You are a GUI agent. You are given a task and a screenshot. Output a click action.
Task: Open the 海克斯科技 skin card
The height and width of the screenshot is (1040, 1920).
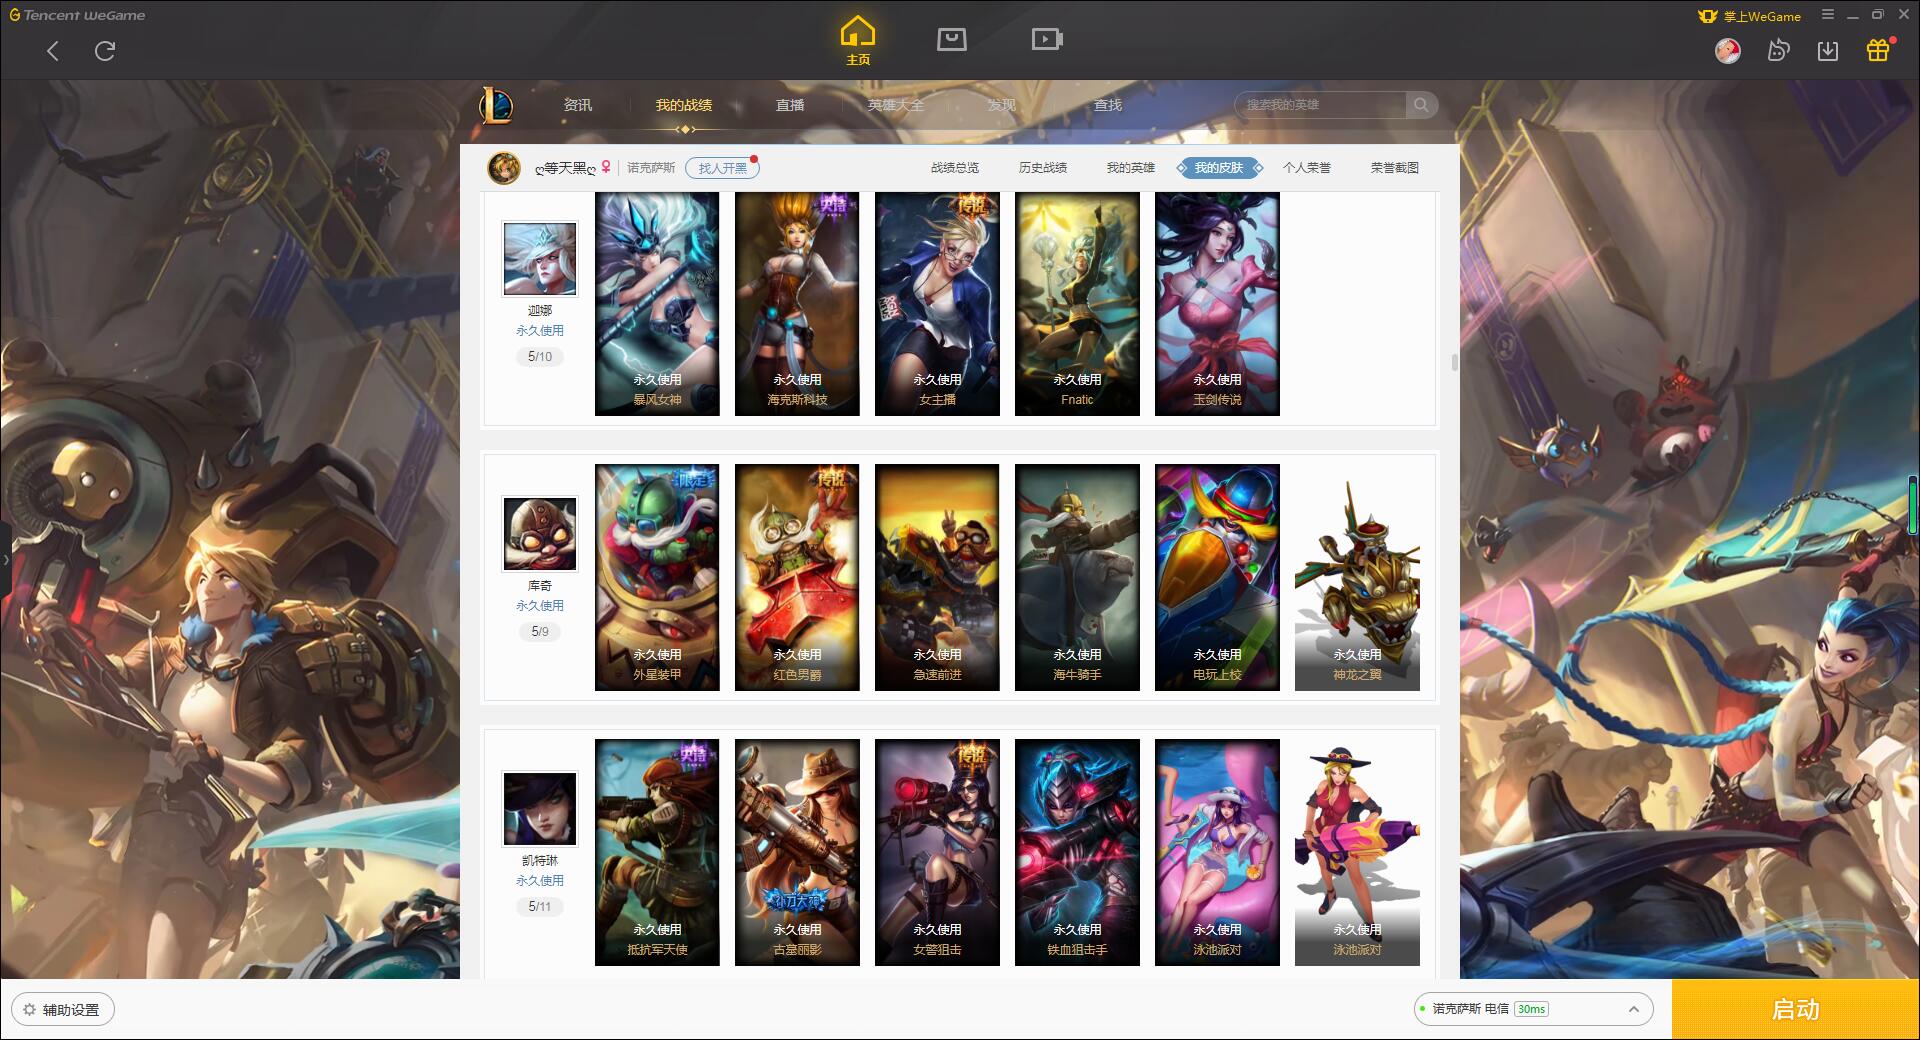click(x=797, y=304)
